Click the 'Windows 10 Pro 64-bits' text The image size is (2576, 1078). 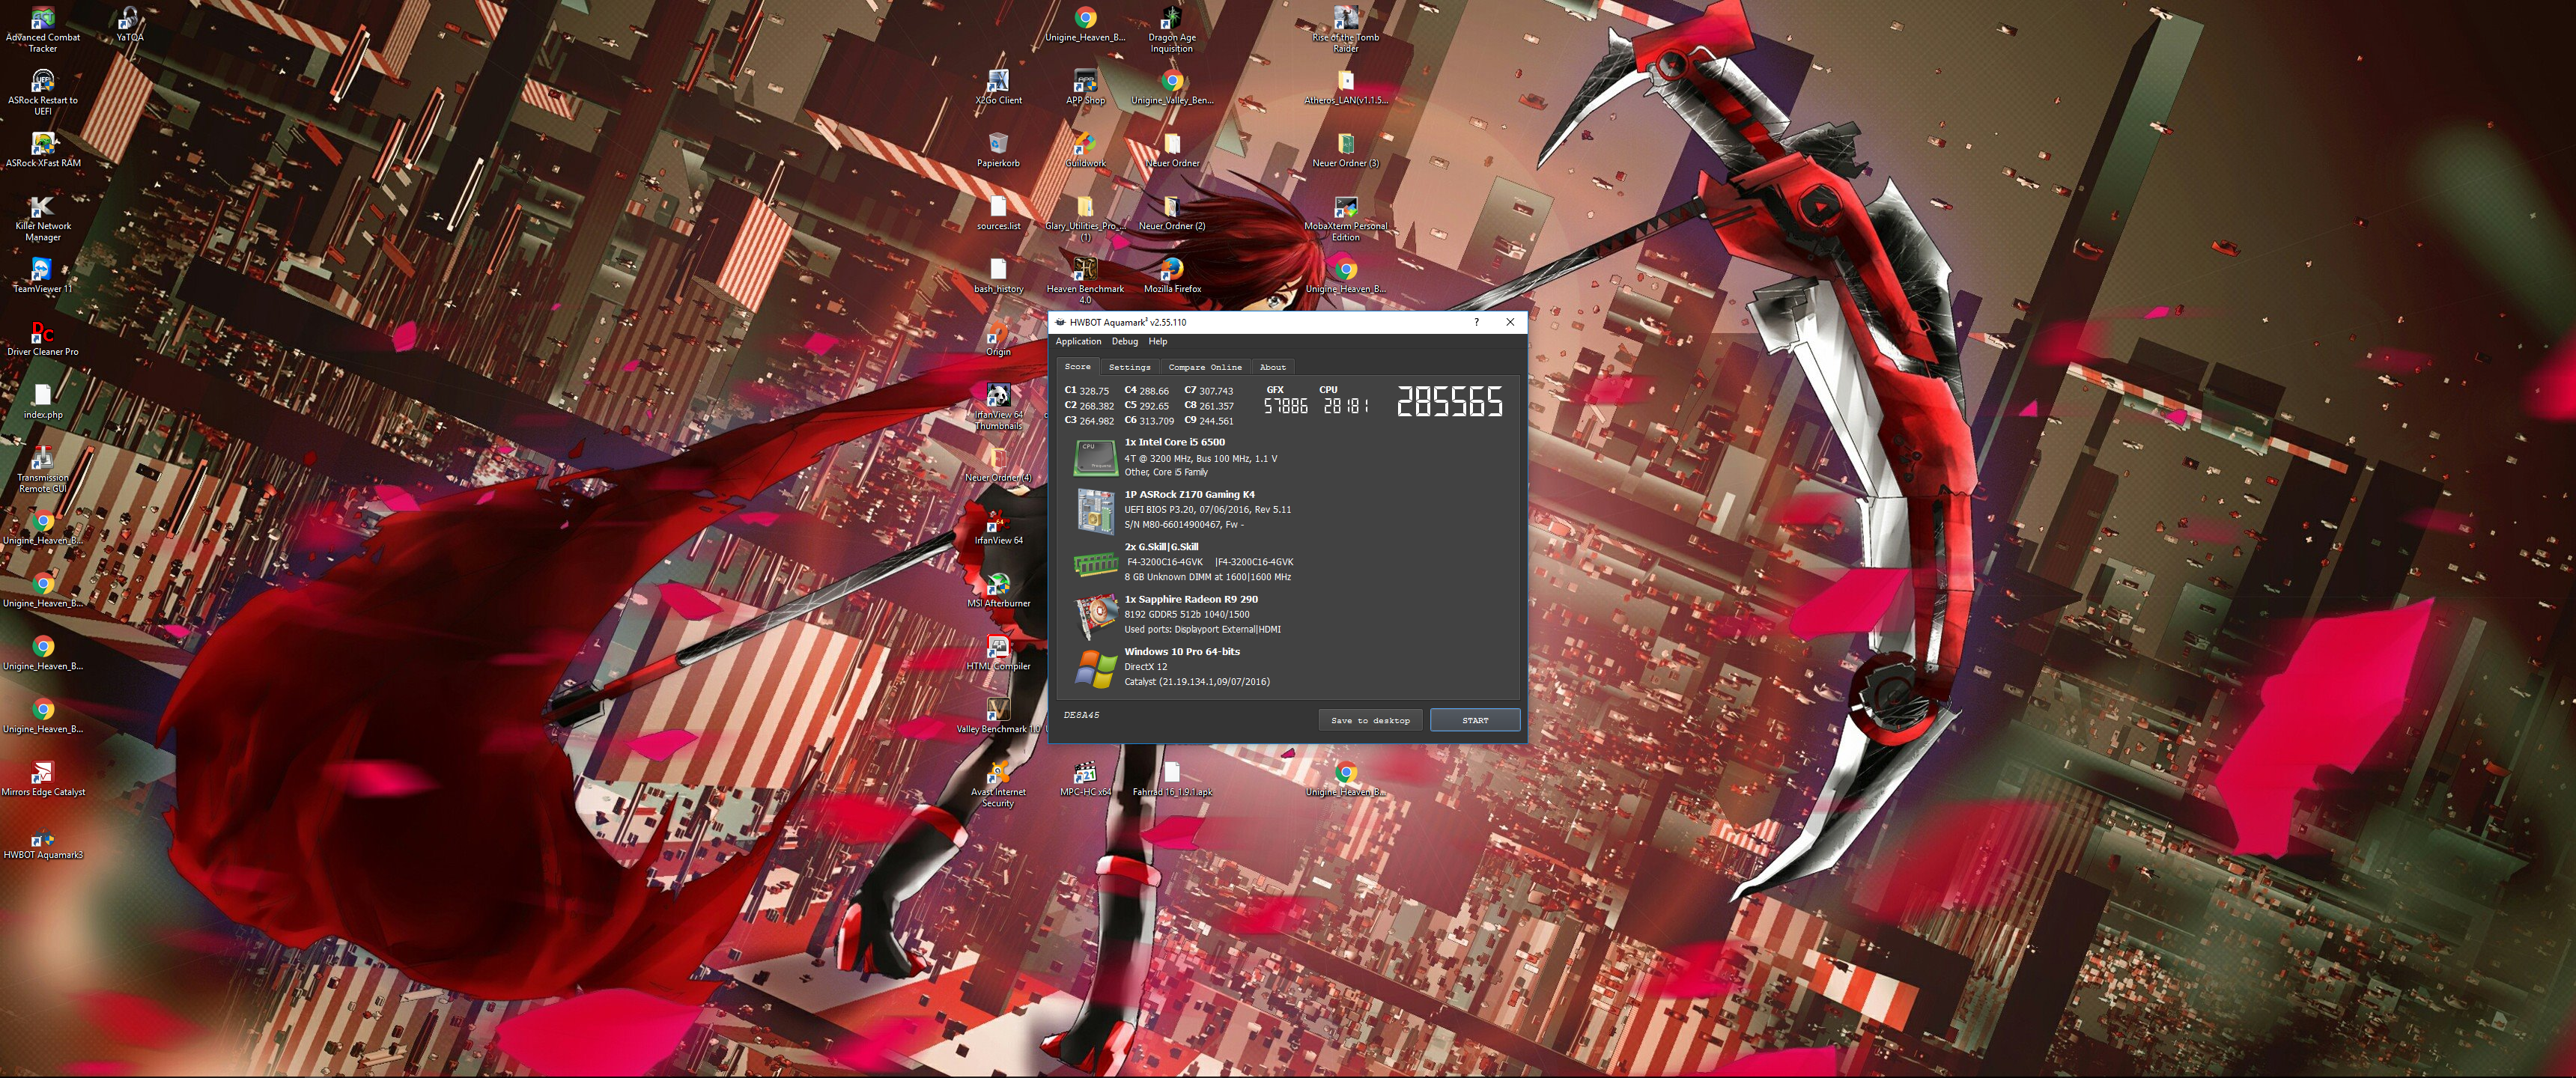[x=1181, y=652]
